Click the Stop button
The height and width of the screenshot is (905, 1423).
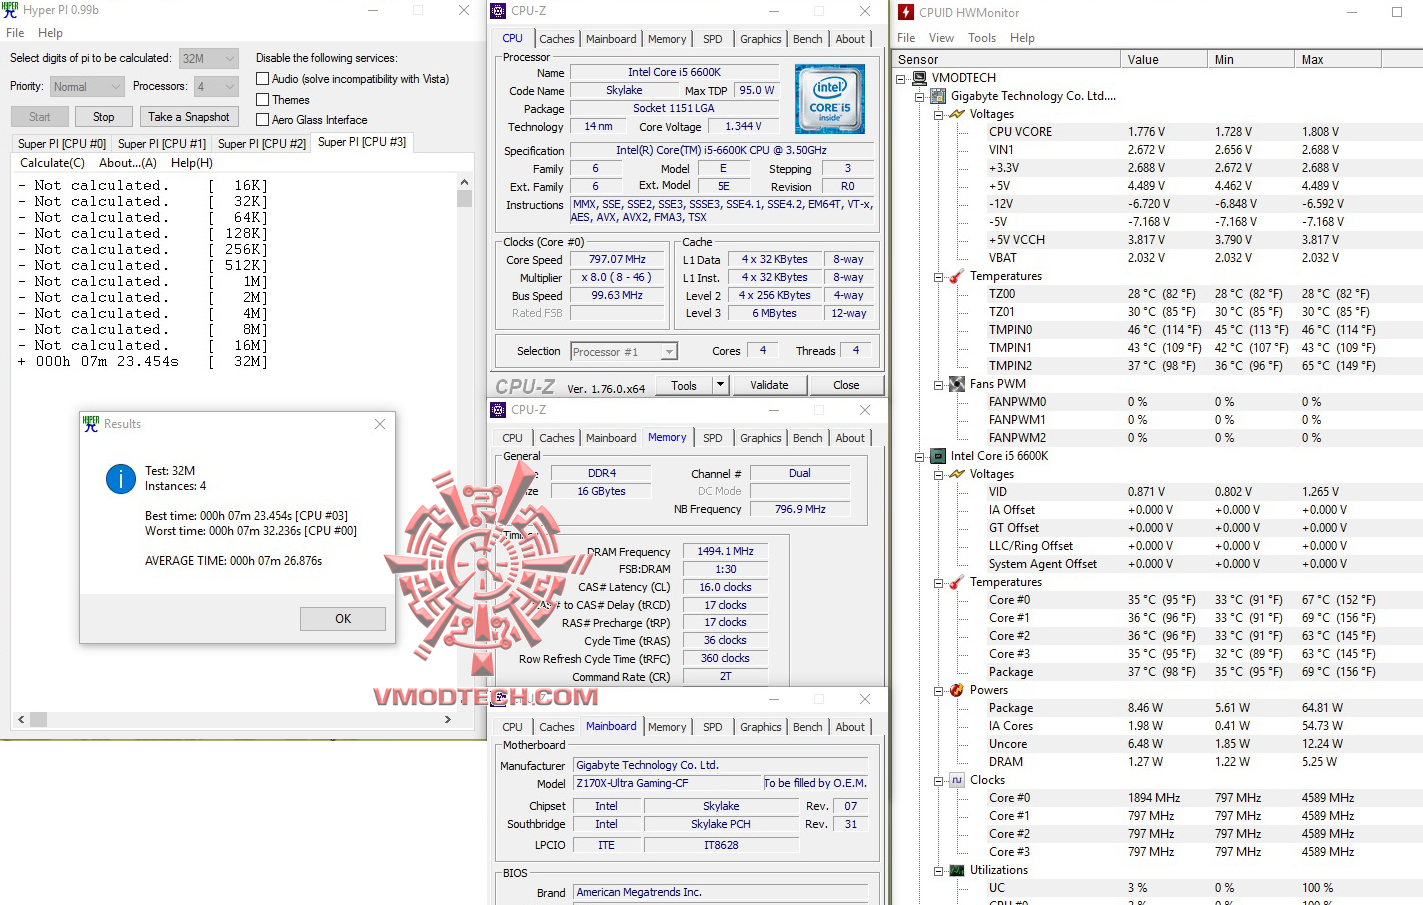click(104, 117)
